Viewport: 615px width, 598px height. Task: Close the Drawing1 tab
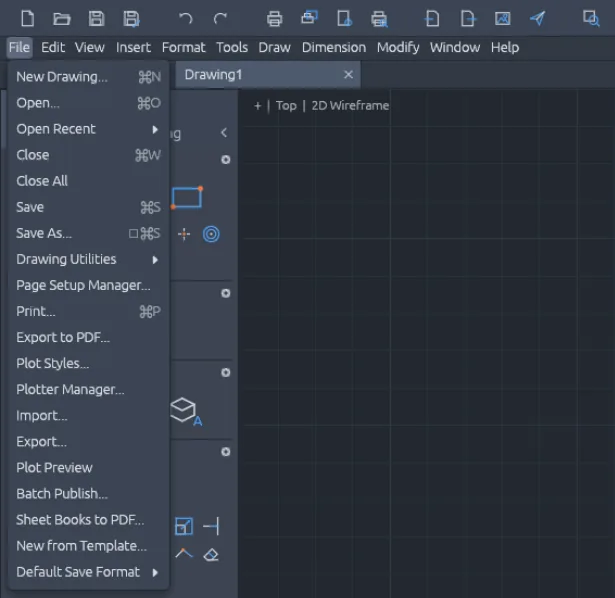click(x=348, y=75)
